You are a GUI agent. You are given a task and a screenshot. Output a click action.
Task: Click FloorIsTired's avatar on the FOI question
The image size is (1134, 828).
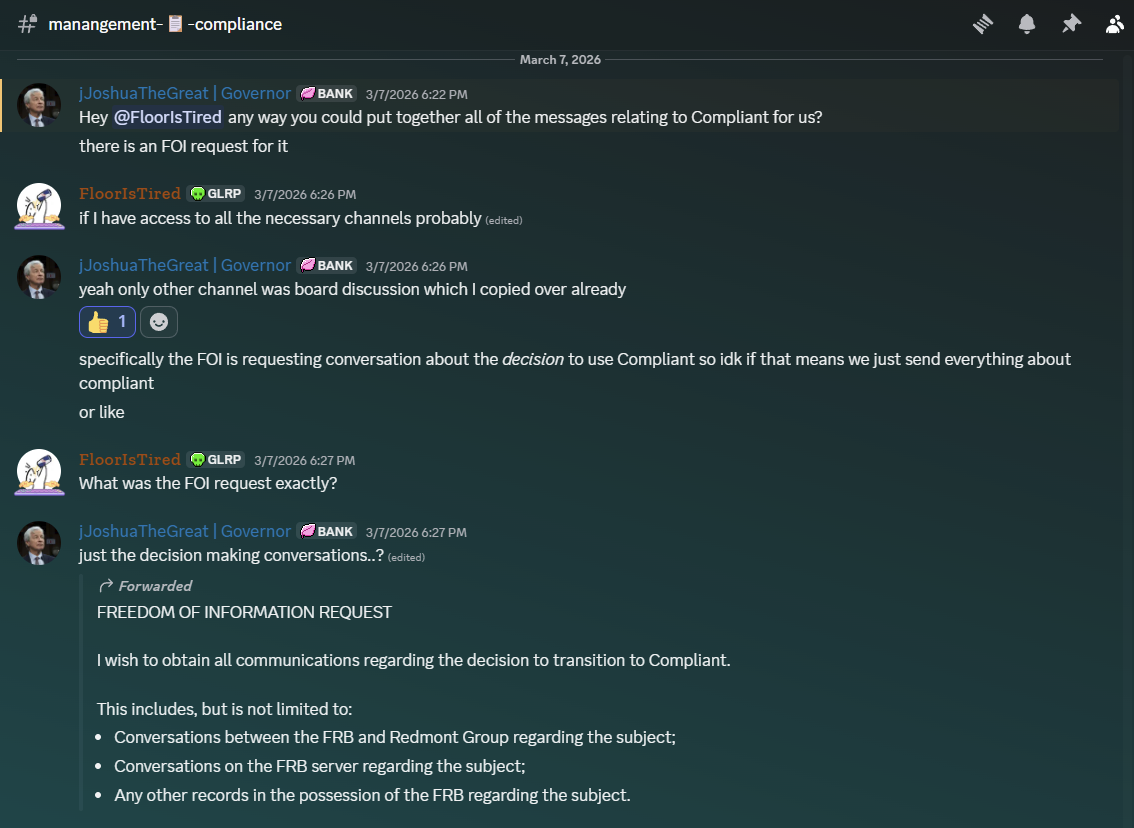tap(40, 471)
